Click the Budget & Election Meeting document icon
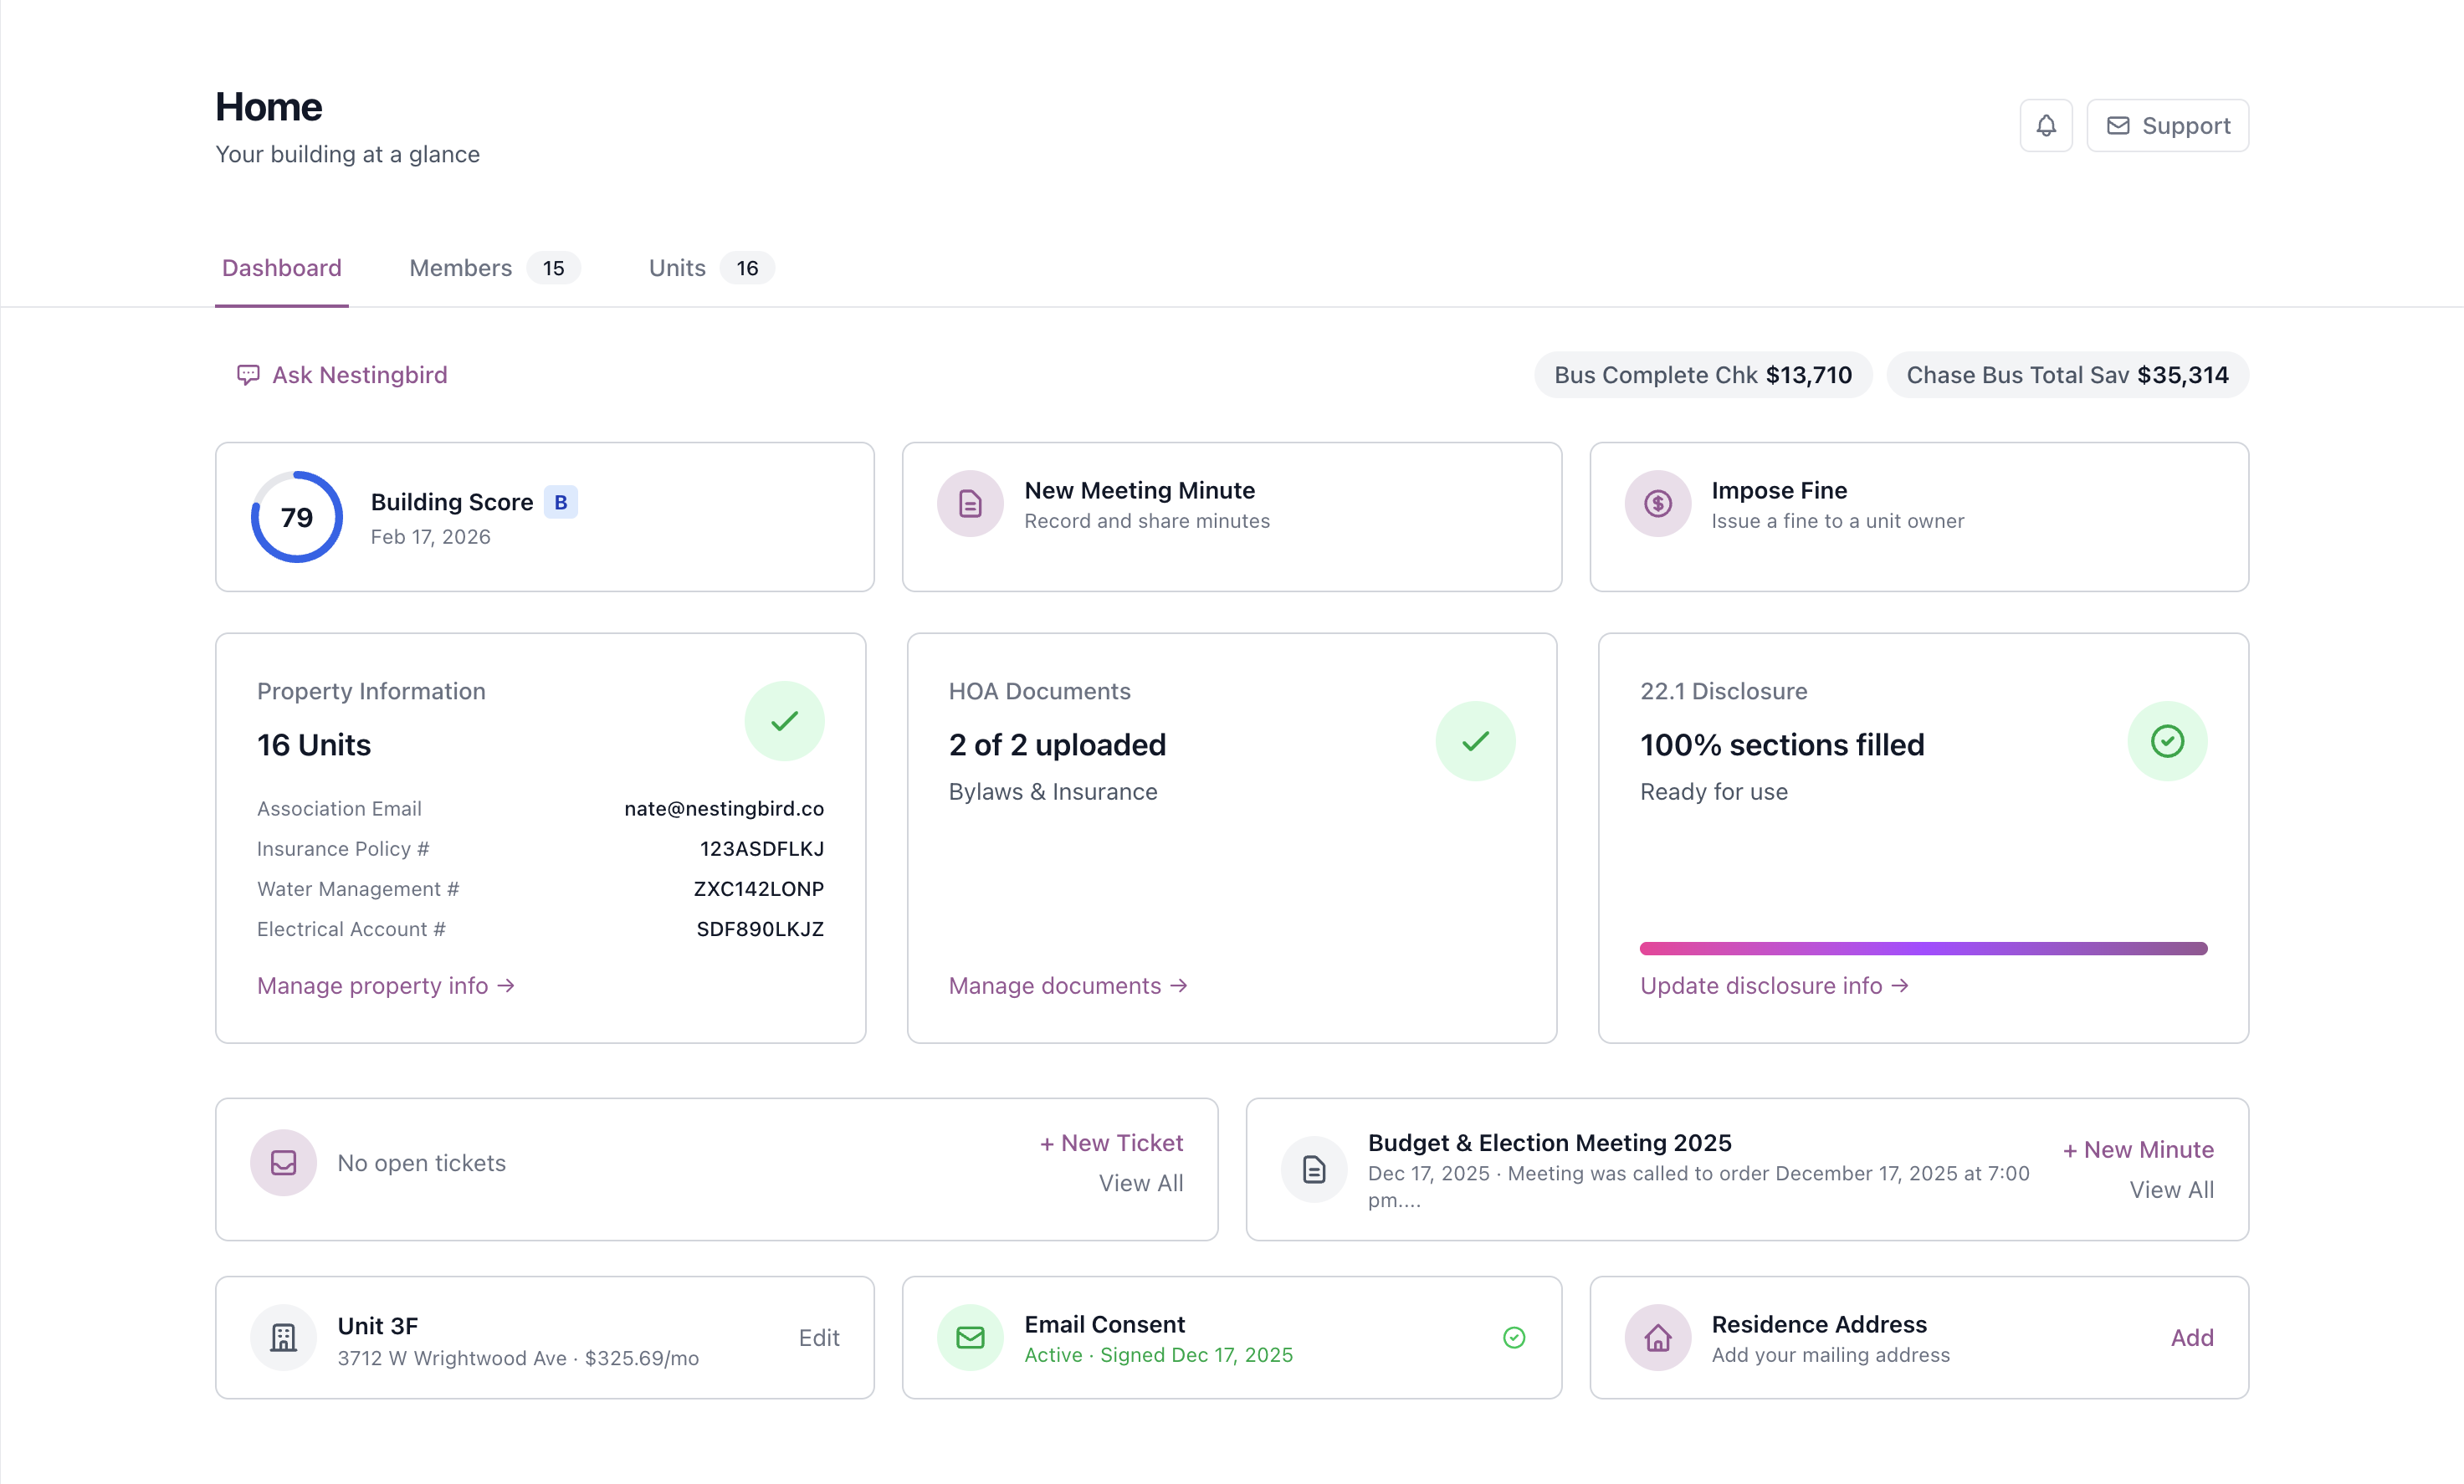The width and height of the screenshot is (2464, 1484). click(x=1313, y=1168)
